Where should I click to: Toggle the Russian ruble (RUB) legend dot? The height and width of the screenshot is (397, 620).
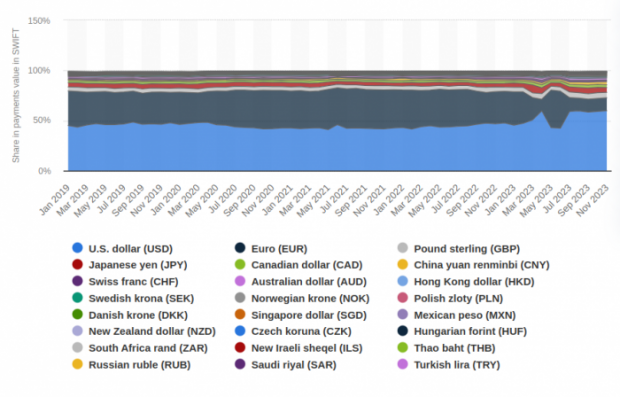click(78, 364)
